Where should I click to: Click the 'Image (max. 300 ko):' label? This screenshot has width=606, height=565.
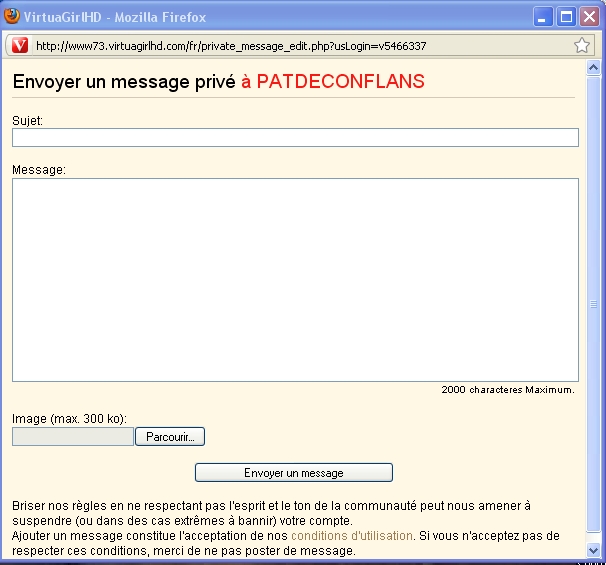coord(70,419)
